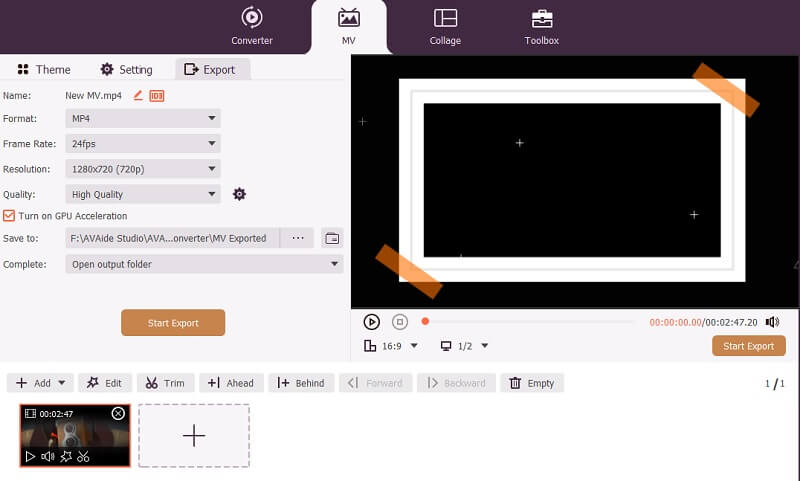Viewport: 800px width, 481px height.
Task: Click the pencil icon to rename output
Action: point(138,96)
